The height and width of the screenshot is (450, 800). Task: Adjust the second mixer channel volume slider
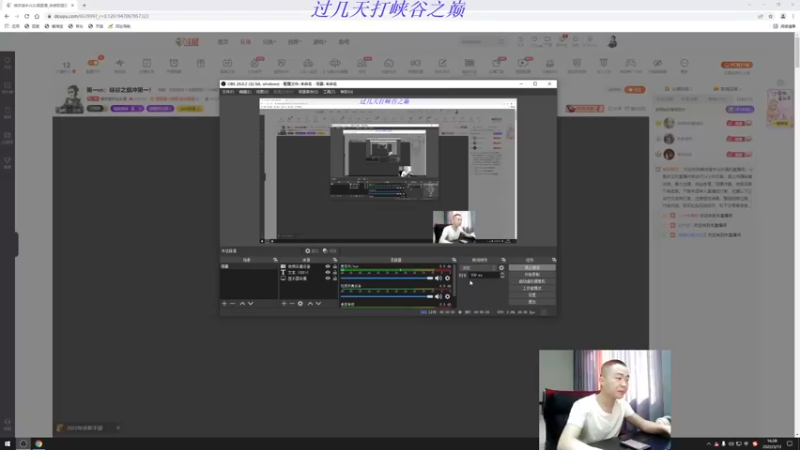click(386, 296)
